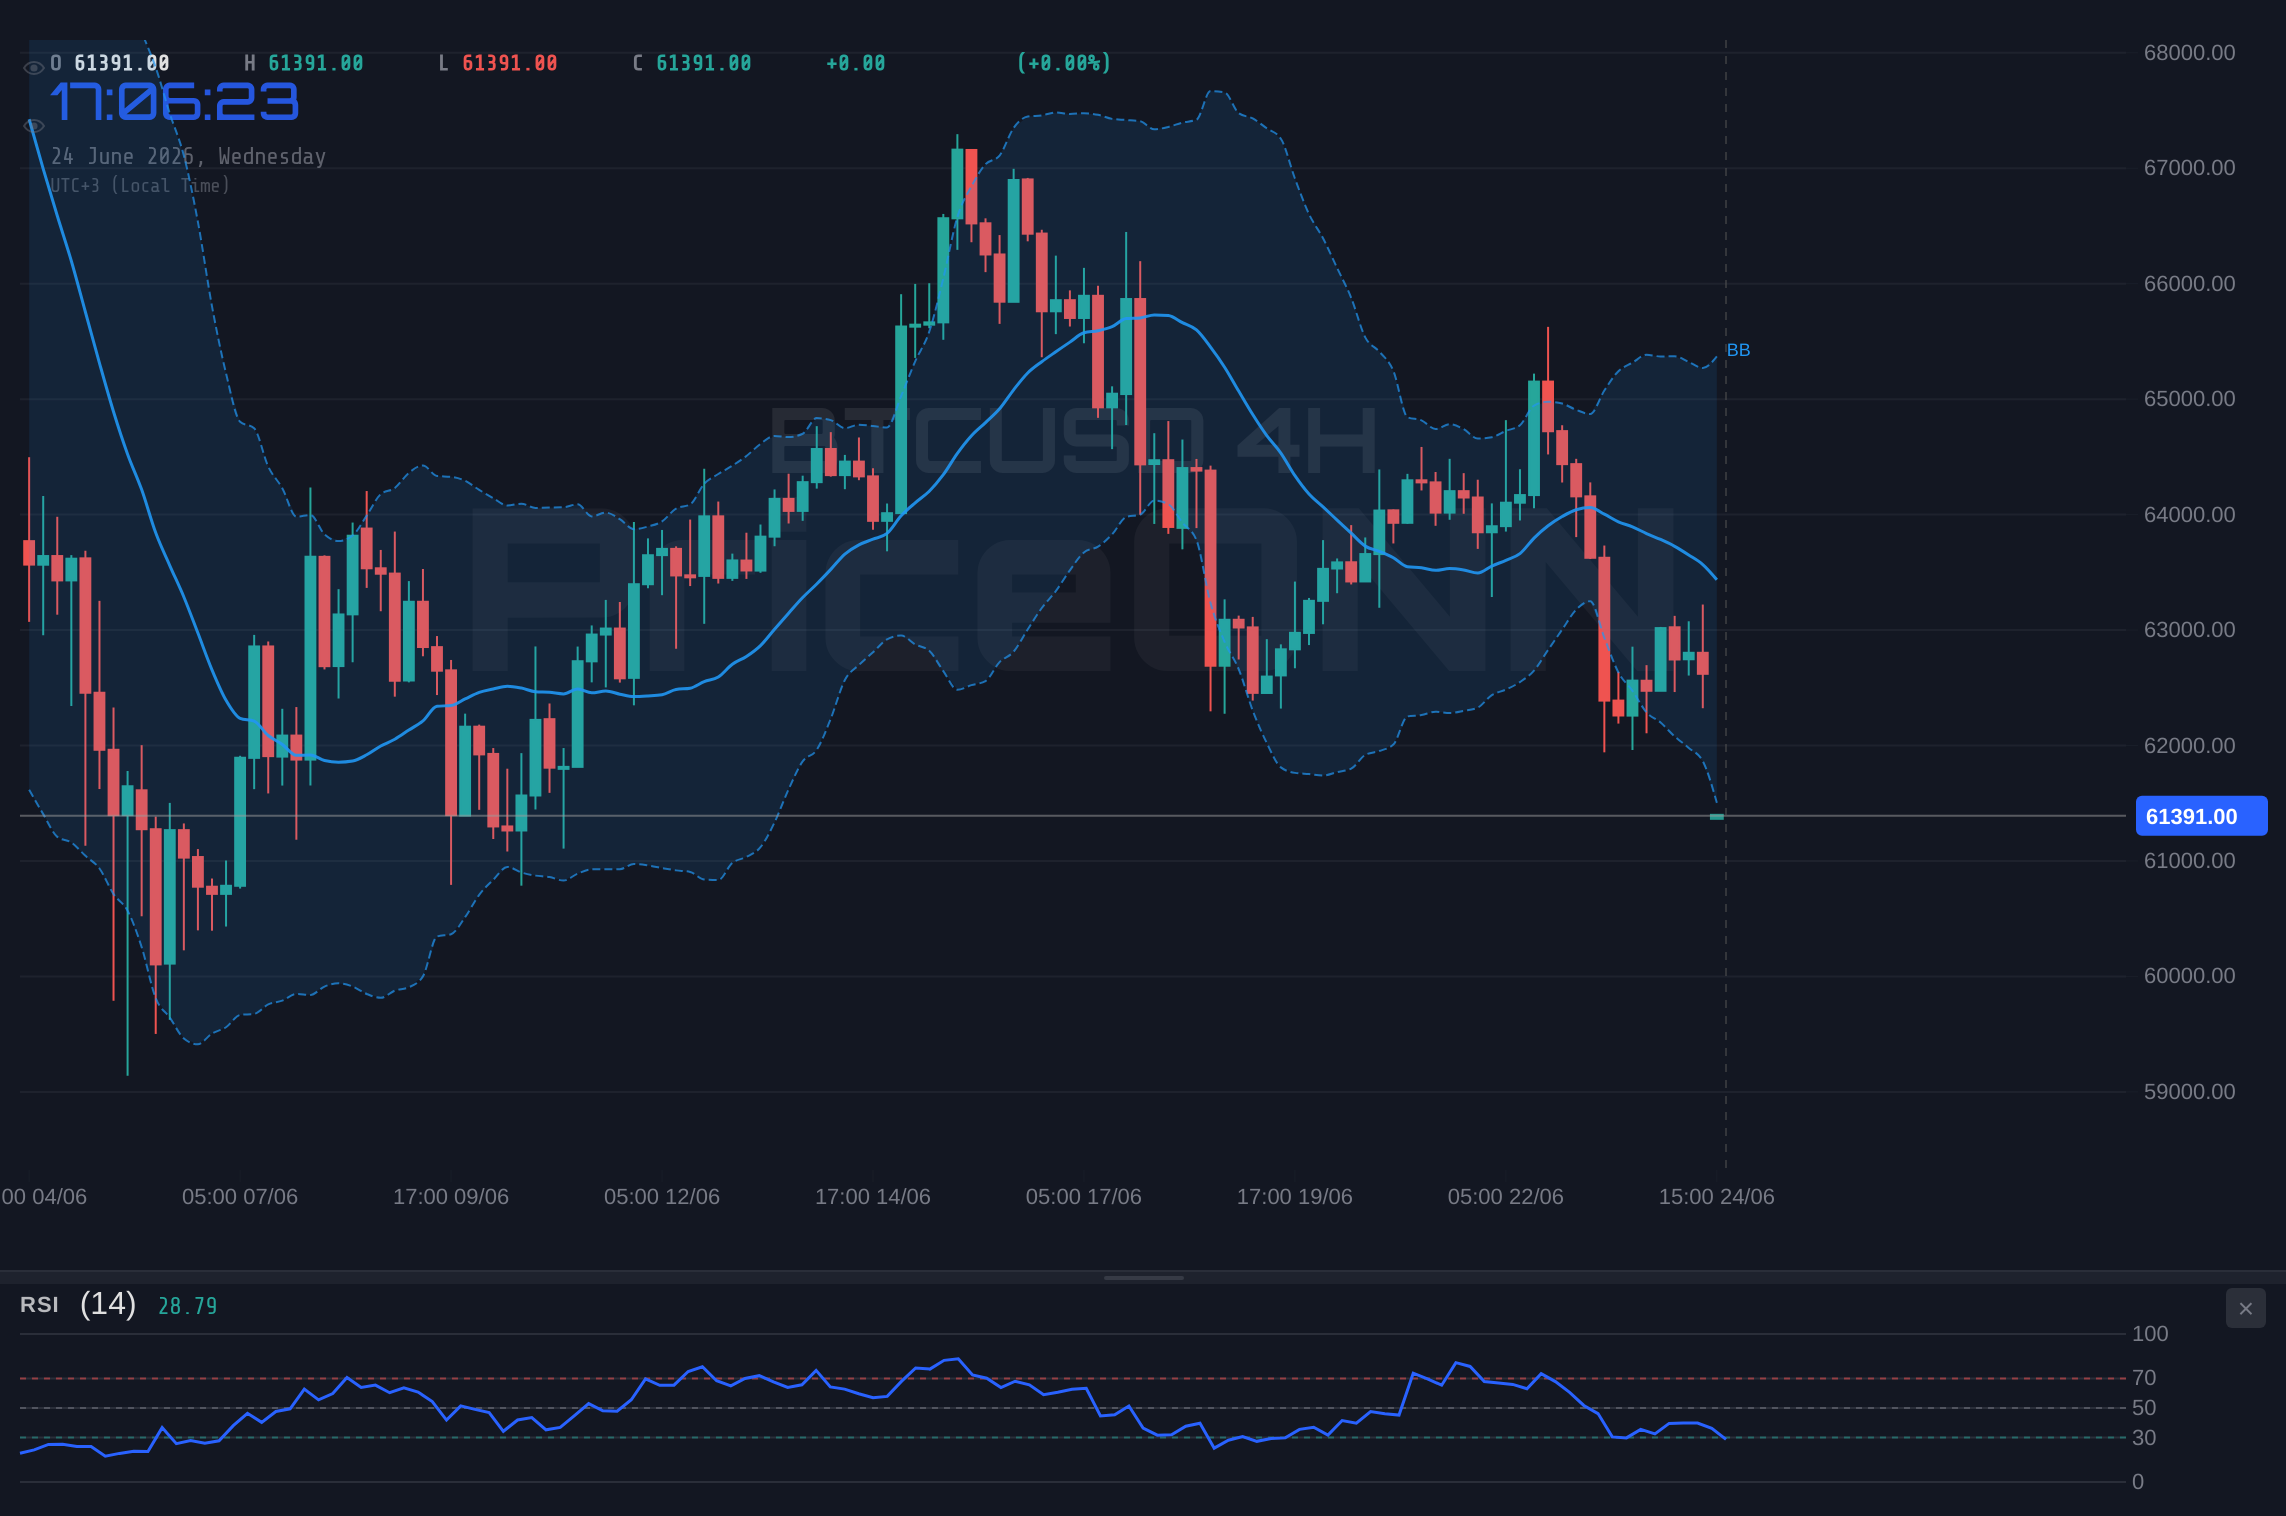Click the 63000.00 price axis label
The image size is (2286, 1516).
pos(2189,630)
